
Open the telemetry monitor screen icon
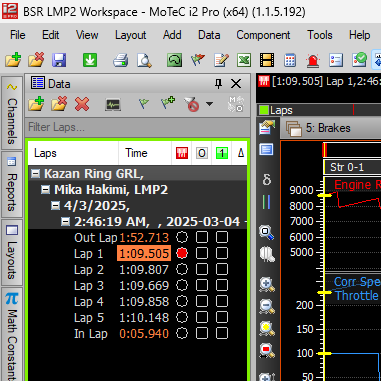pyautogui.click(x=113, y=105)
